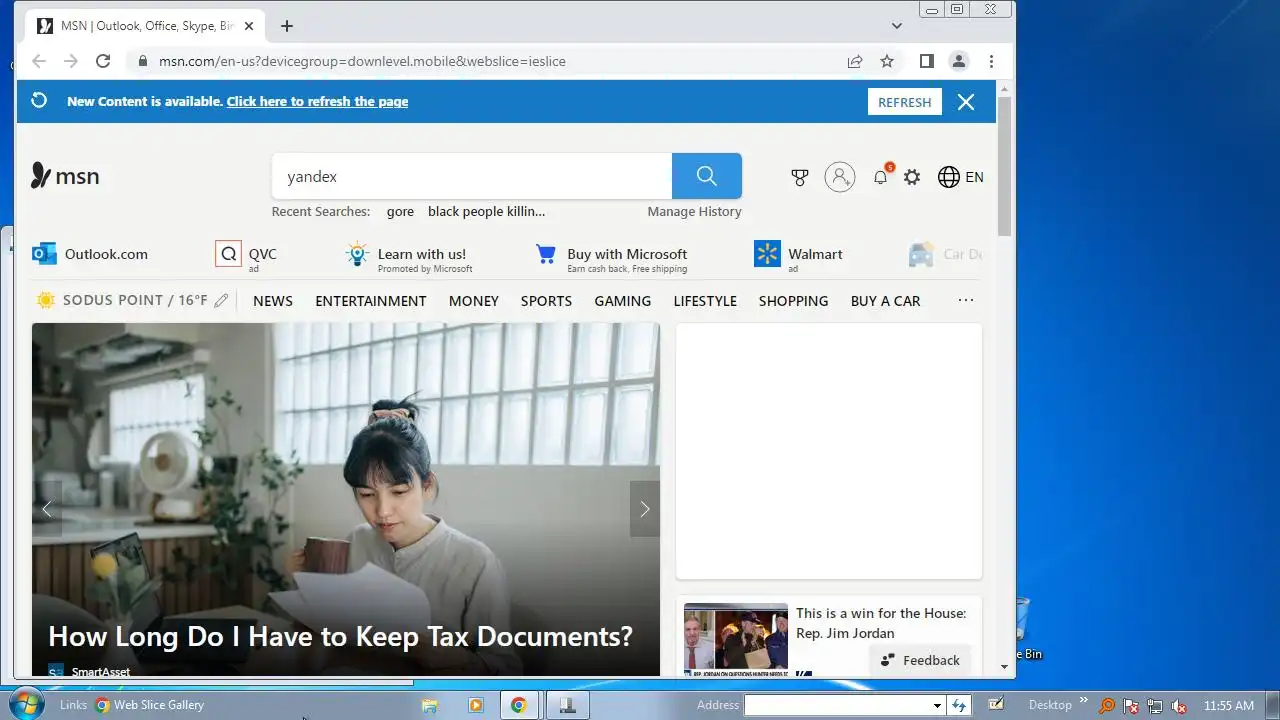Open the NEWS section
This screenshot has width=1280, height=720.
coord(273,301)
